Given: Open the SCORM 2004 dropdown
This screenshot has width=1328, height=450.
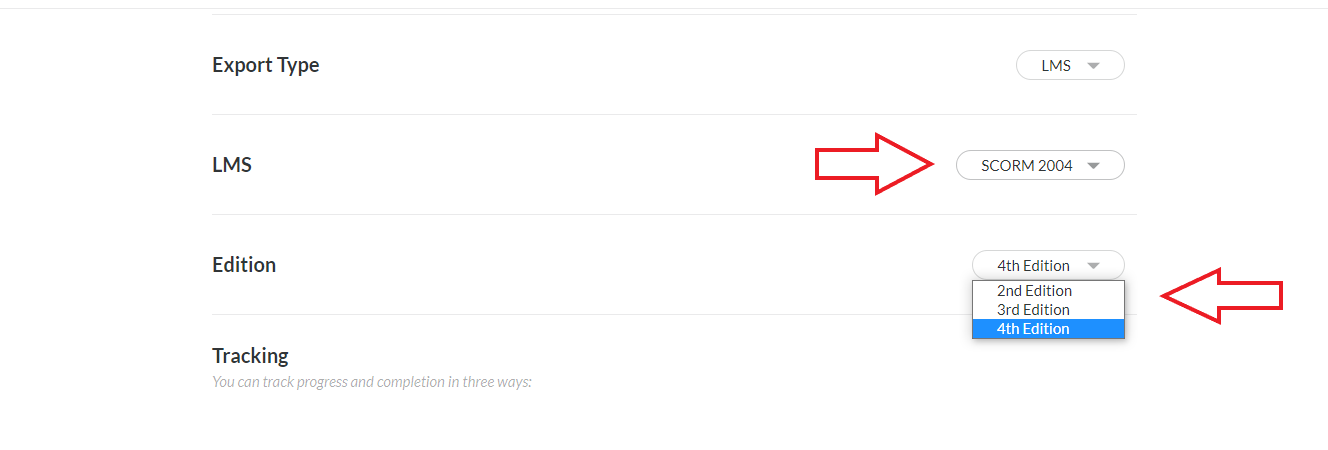Looking at the screenshot, I should click(x=1040, y=165).
